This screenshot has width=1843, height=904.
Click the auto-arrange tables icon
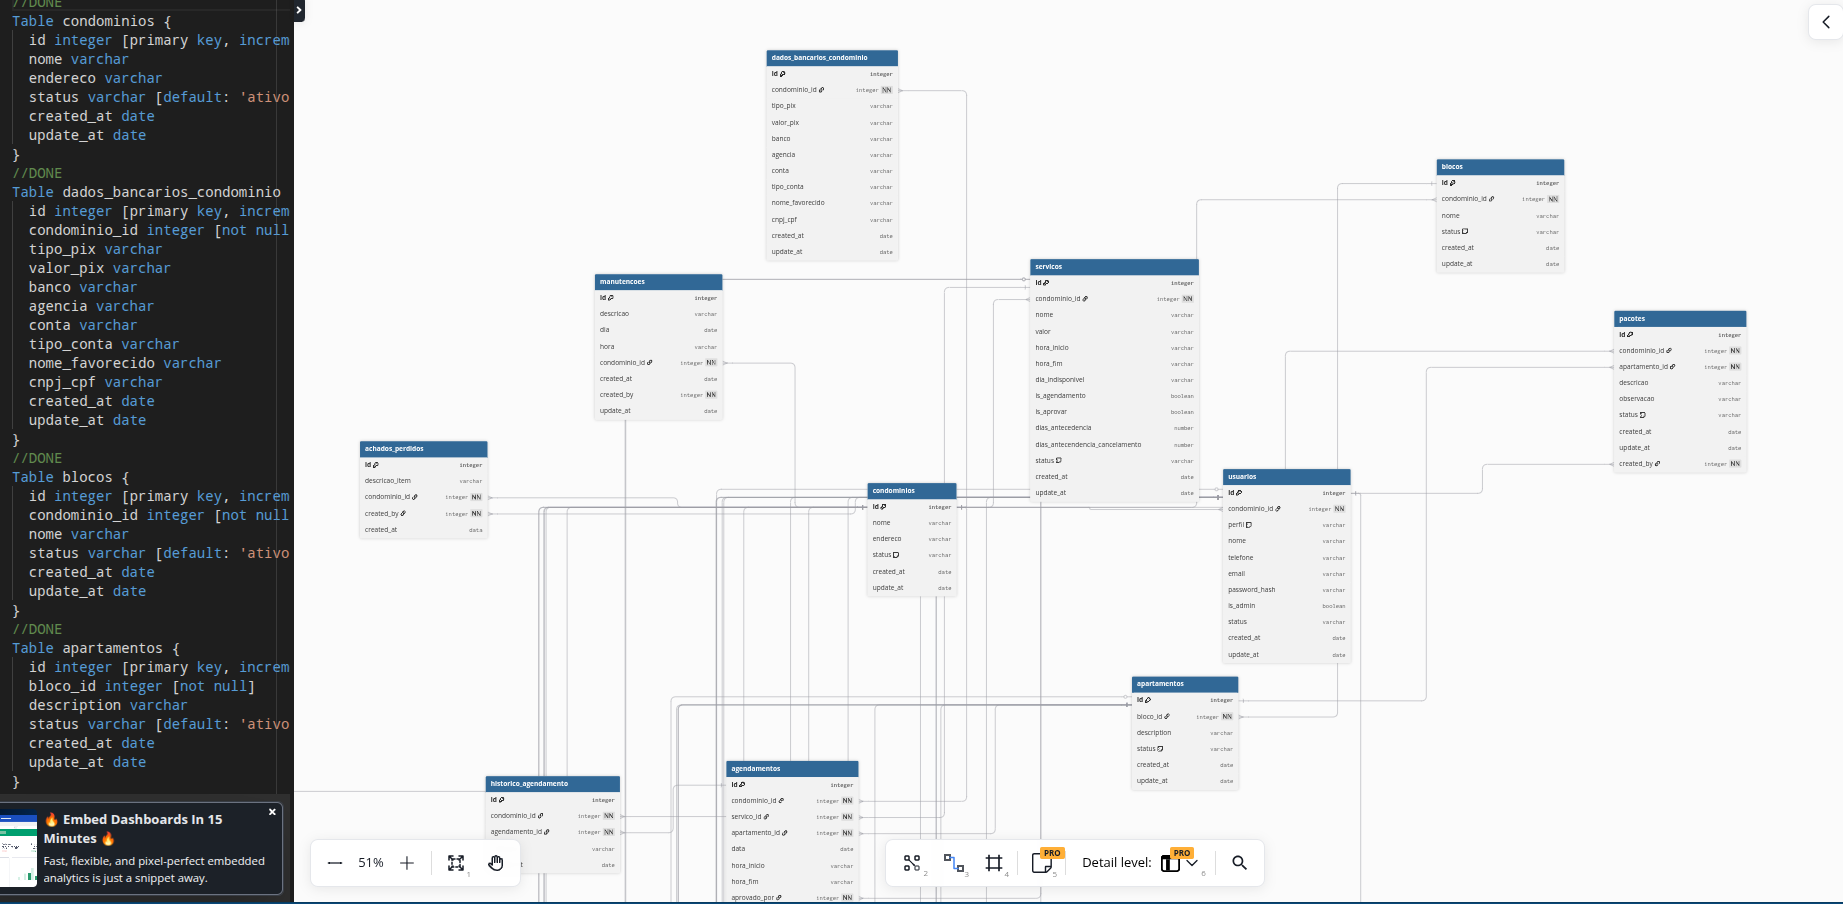coord(912,863)
